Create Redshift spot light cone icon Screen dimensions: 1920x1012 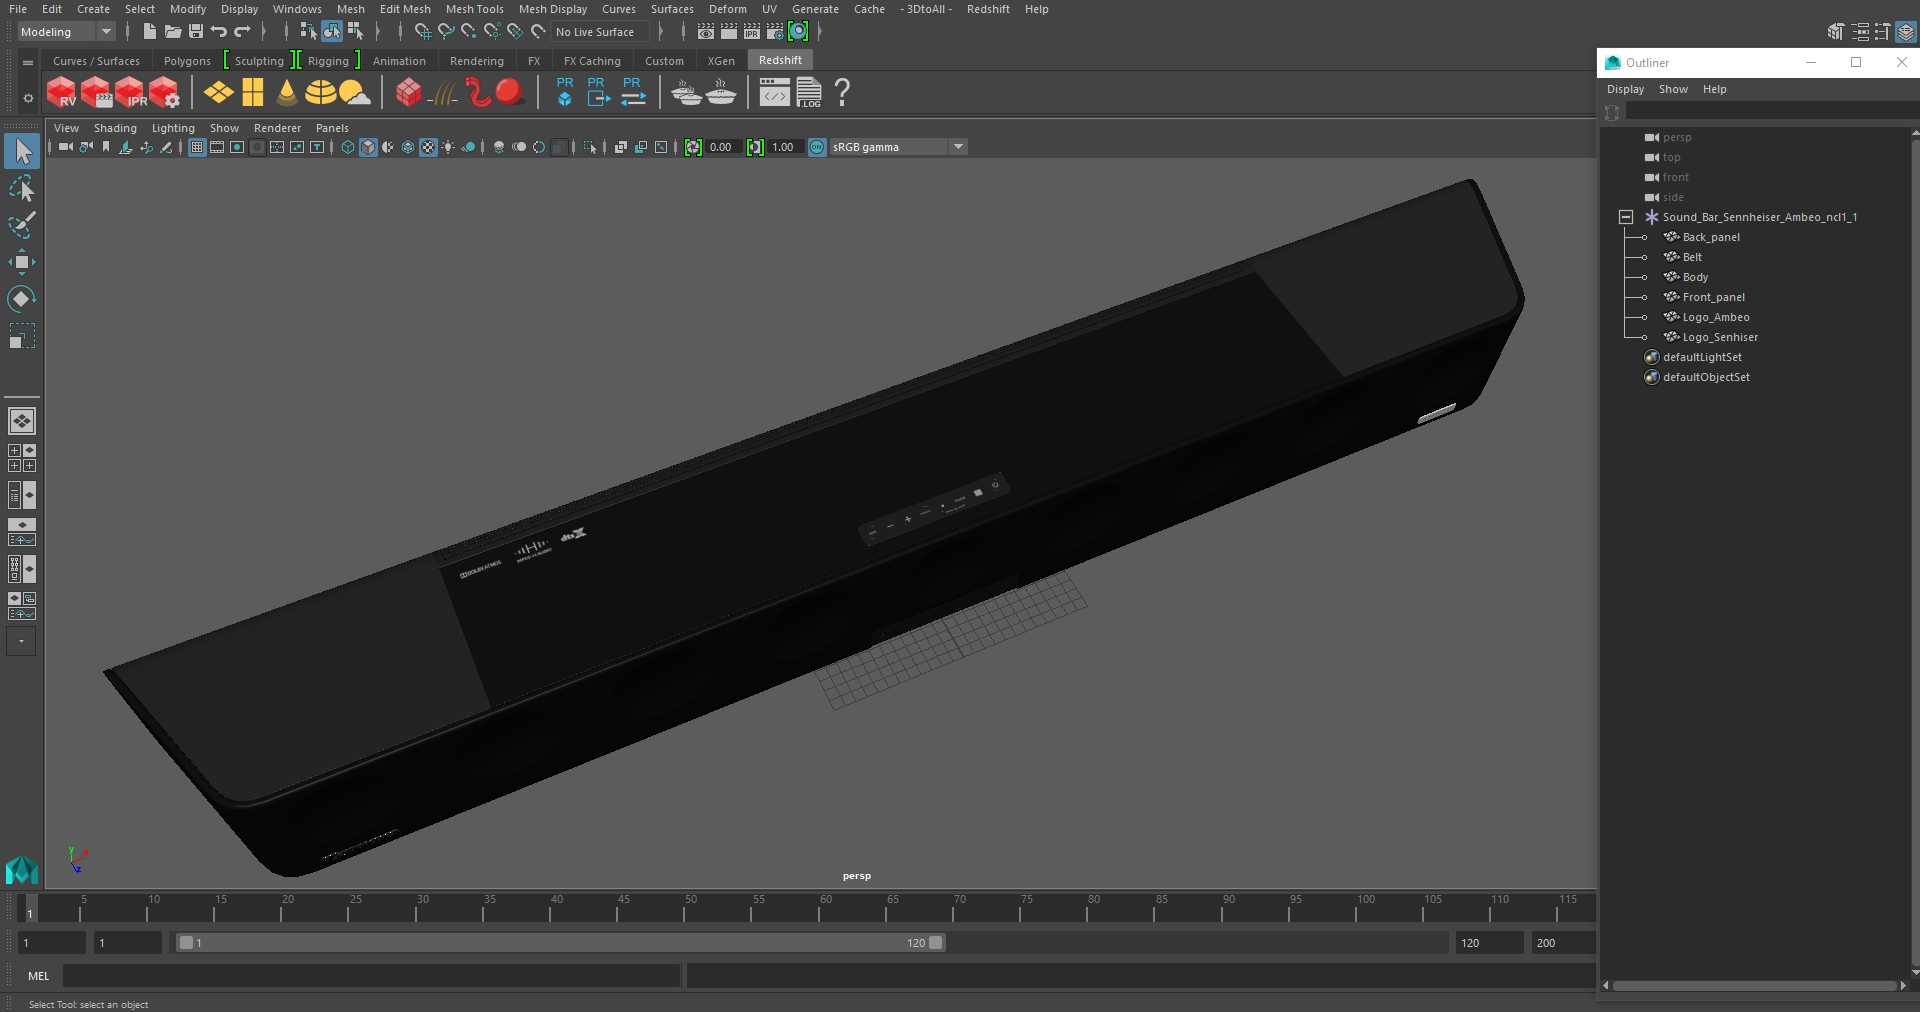coord(287,93)
